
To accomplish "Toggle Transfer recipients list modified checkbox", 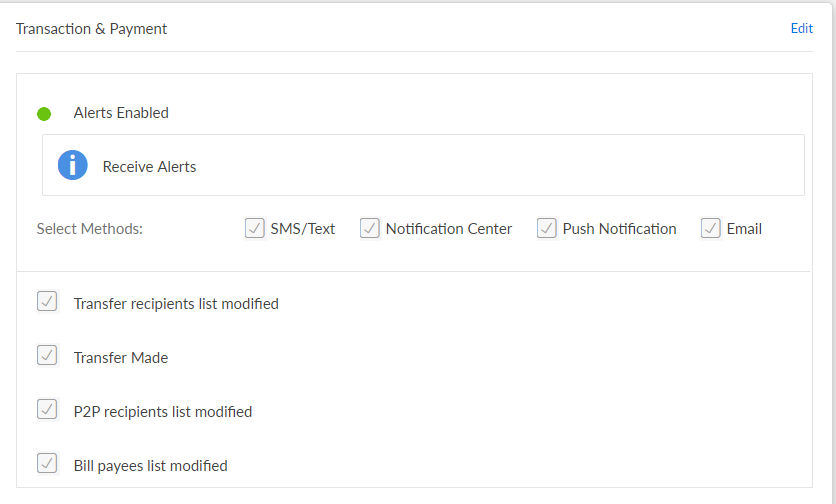I will (x=47, y=301).
